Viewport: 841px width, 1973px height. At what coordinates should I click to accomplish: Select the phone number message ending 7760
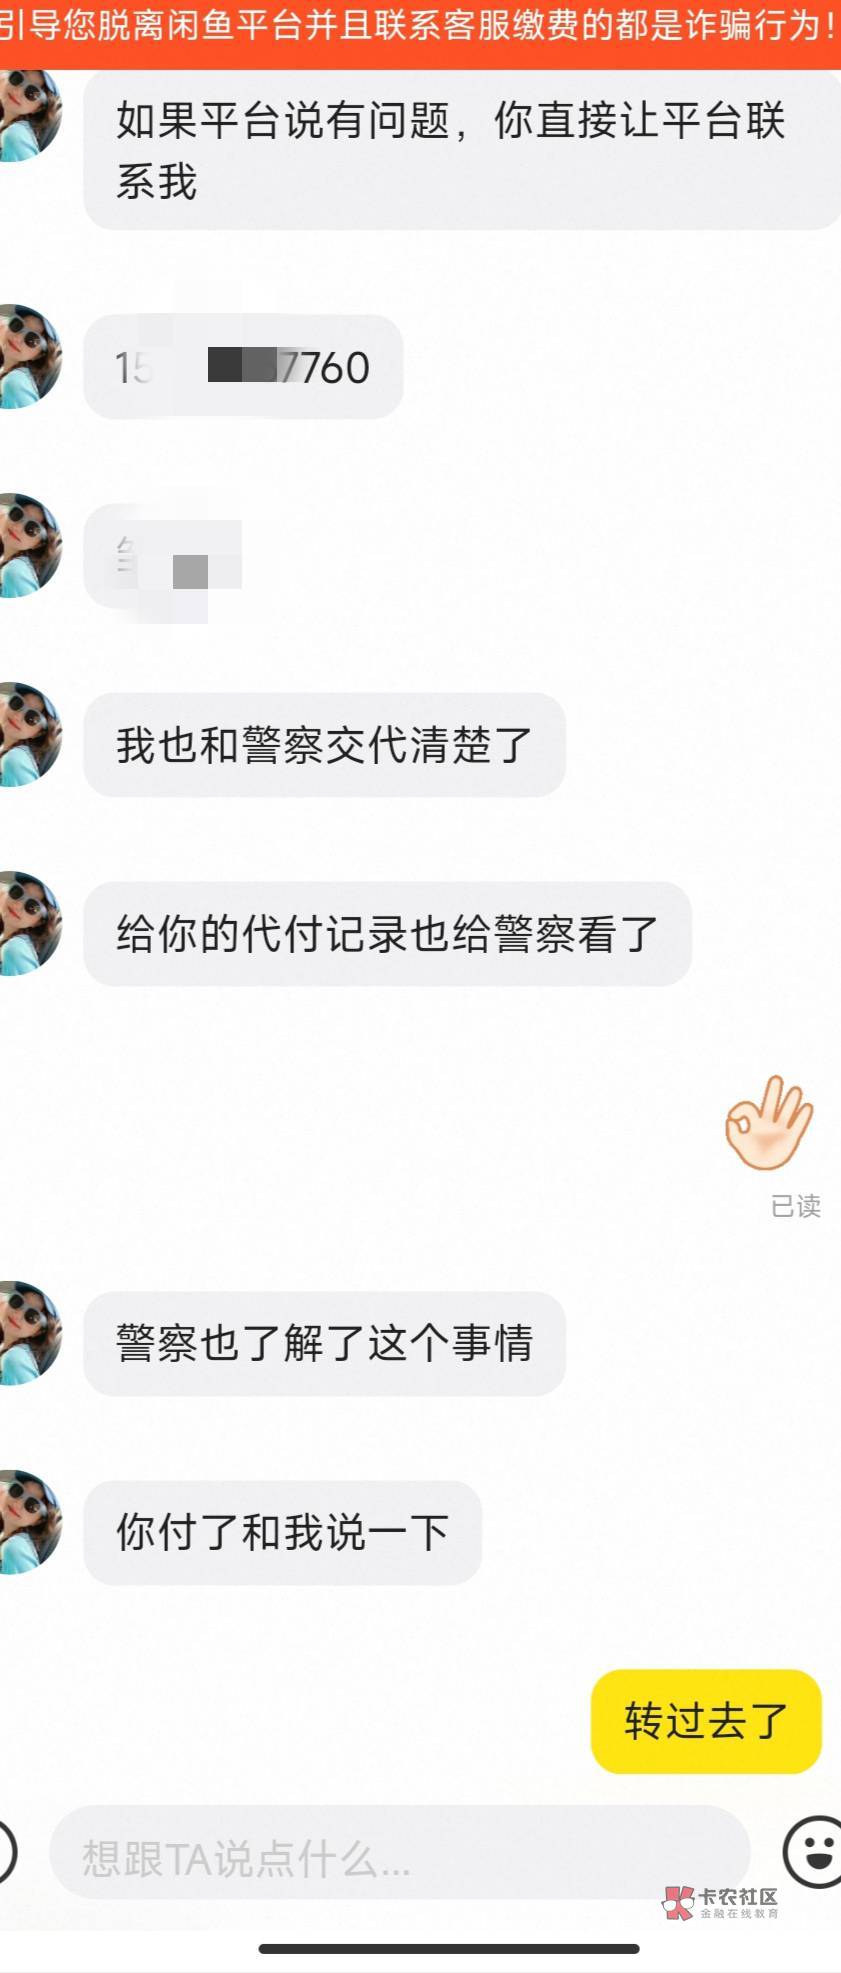point(243,367)
